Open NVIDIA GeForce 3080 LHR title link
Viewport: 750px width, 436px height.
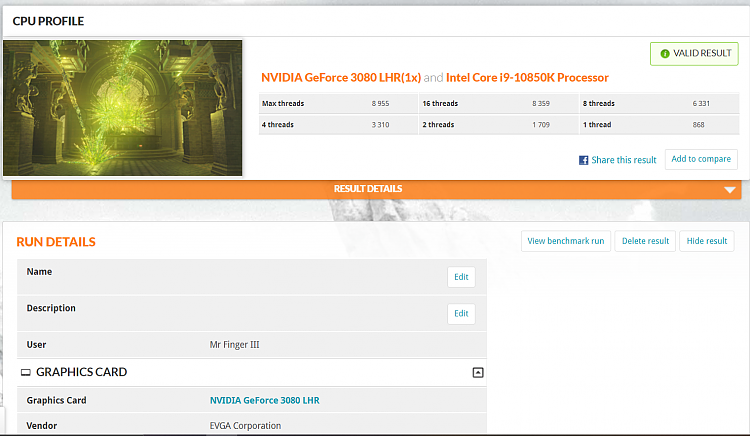click(x=341, y=77)
